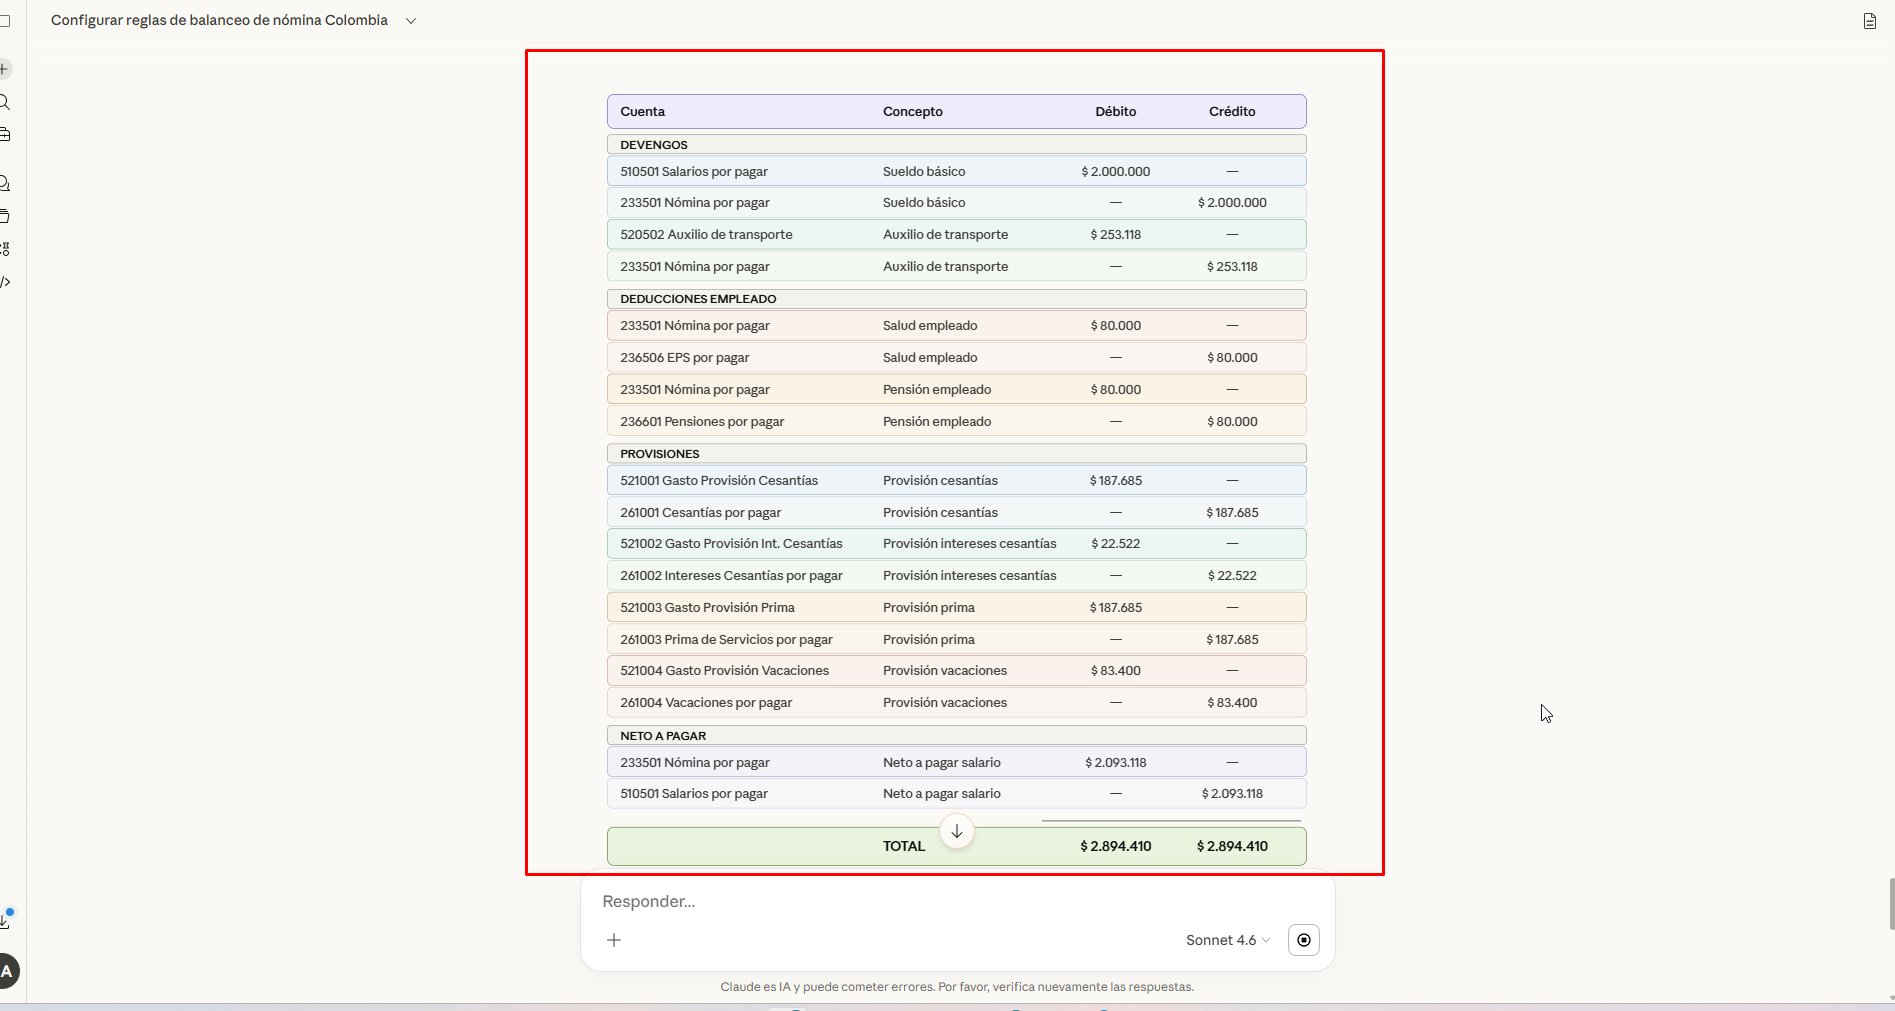1895x1011 pixels.
Task: Click the page vertical scrollbar thumb
Action: tap(1891, 904)
